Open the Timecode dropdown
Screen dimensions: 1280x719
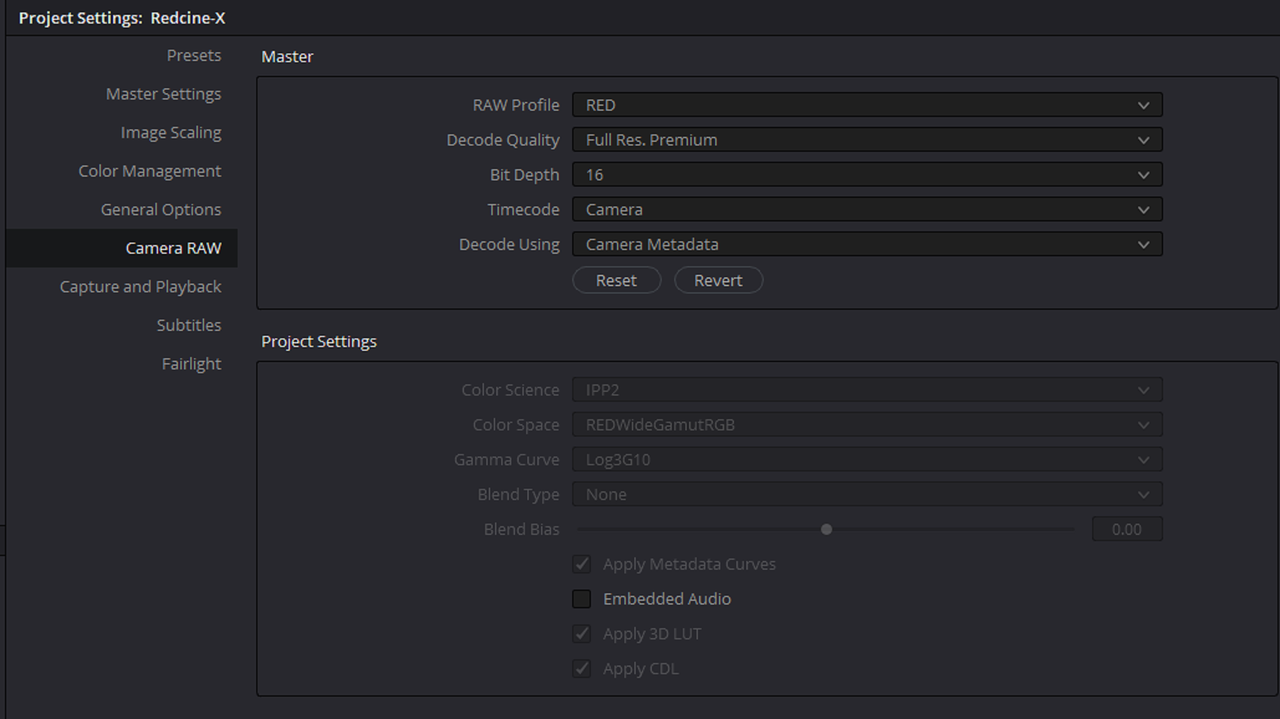[867, 210]
